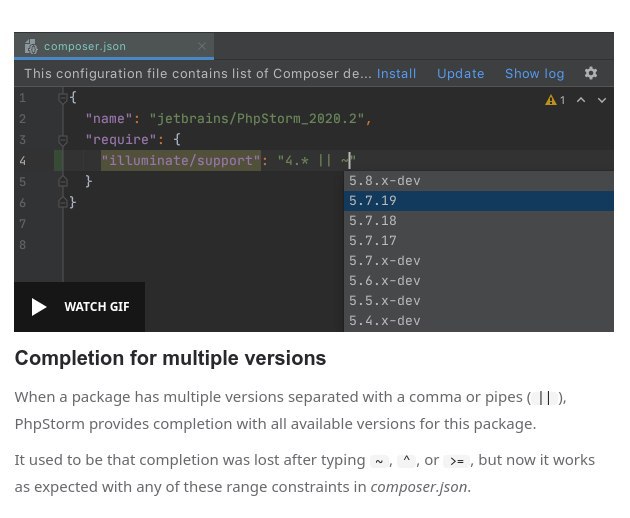Click the "require" key on line 3
This screenshot has width=630, height=518.
point(121,140)
